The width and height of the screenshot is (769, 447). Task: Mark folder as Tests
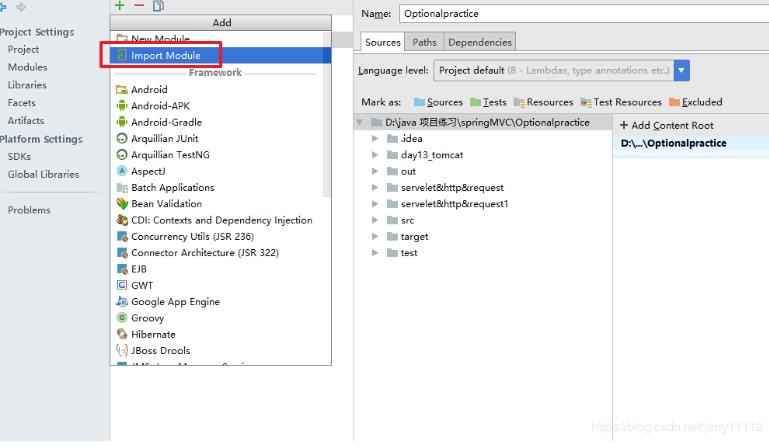pos(488,102)
